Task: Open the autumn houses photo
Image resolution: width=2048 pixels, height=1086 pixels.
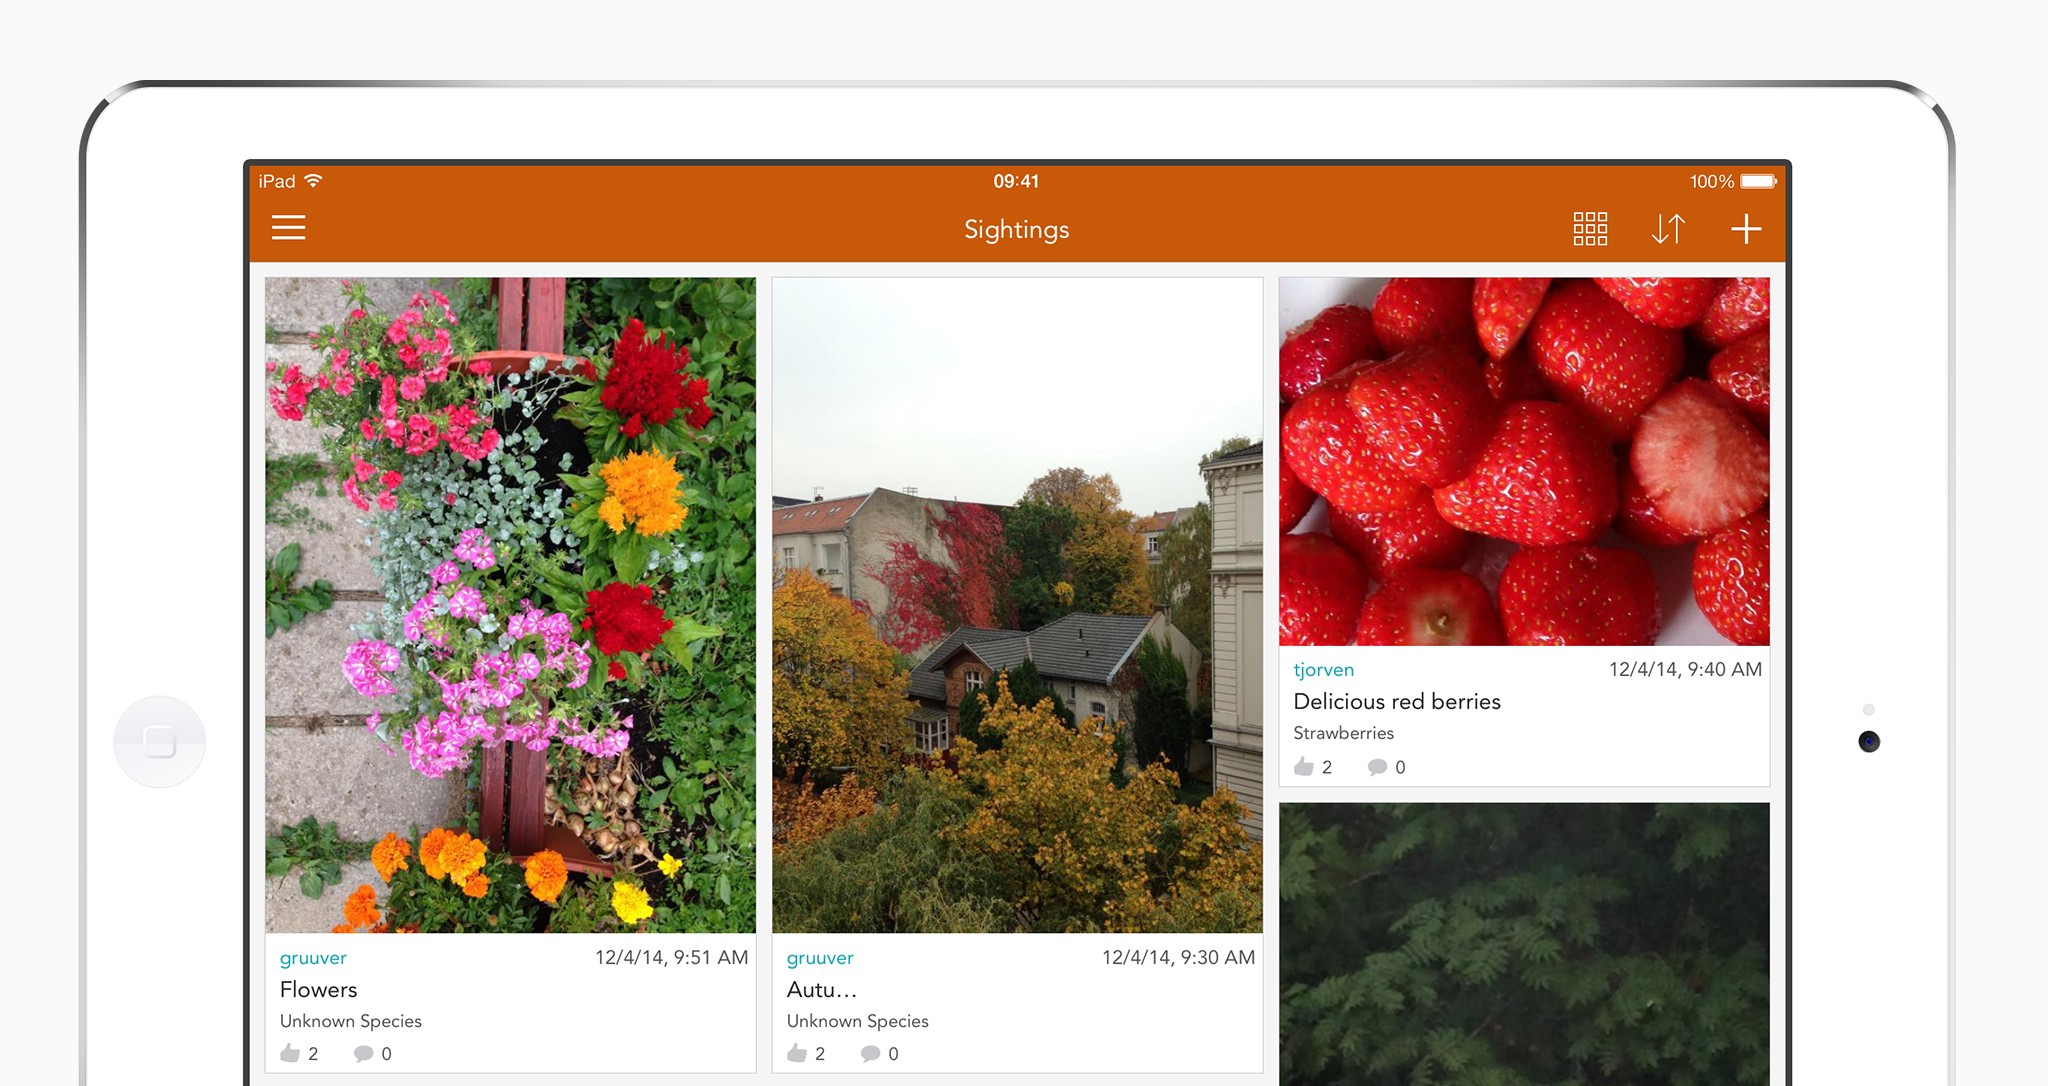Action: 1017,605
